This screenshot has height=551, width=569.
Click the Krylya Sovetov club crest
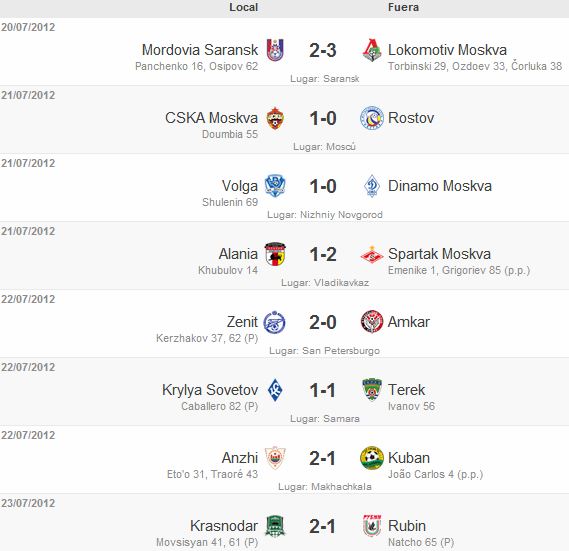point(275,390)
